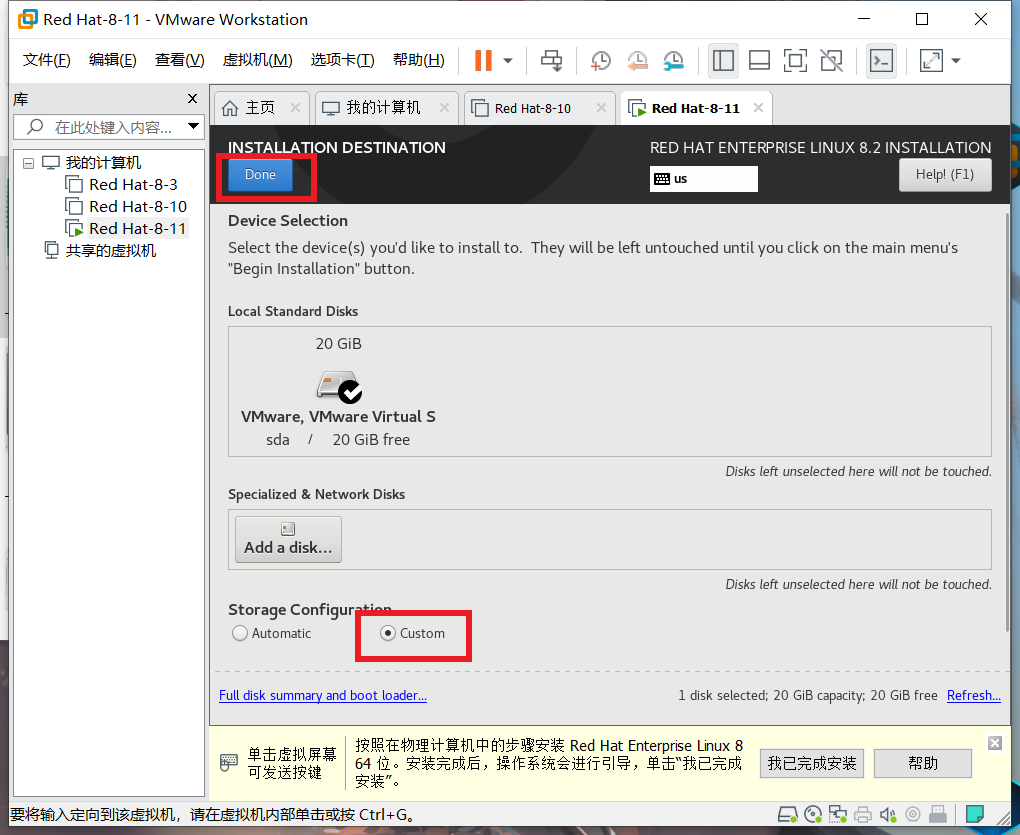Select Red Hat-8-11 in library tree
Image resolution: width=1020 pixels, height=835 pixels.
tap(137, 229)
